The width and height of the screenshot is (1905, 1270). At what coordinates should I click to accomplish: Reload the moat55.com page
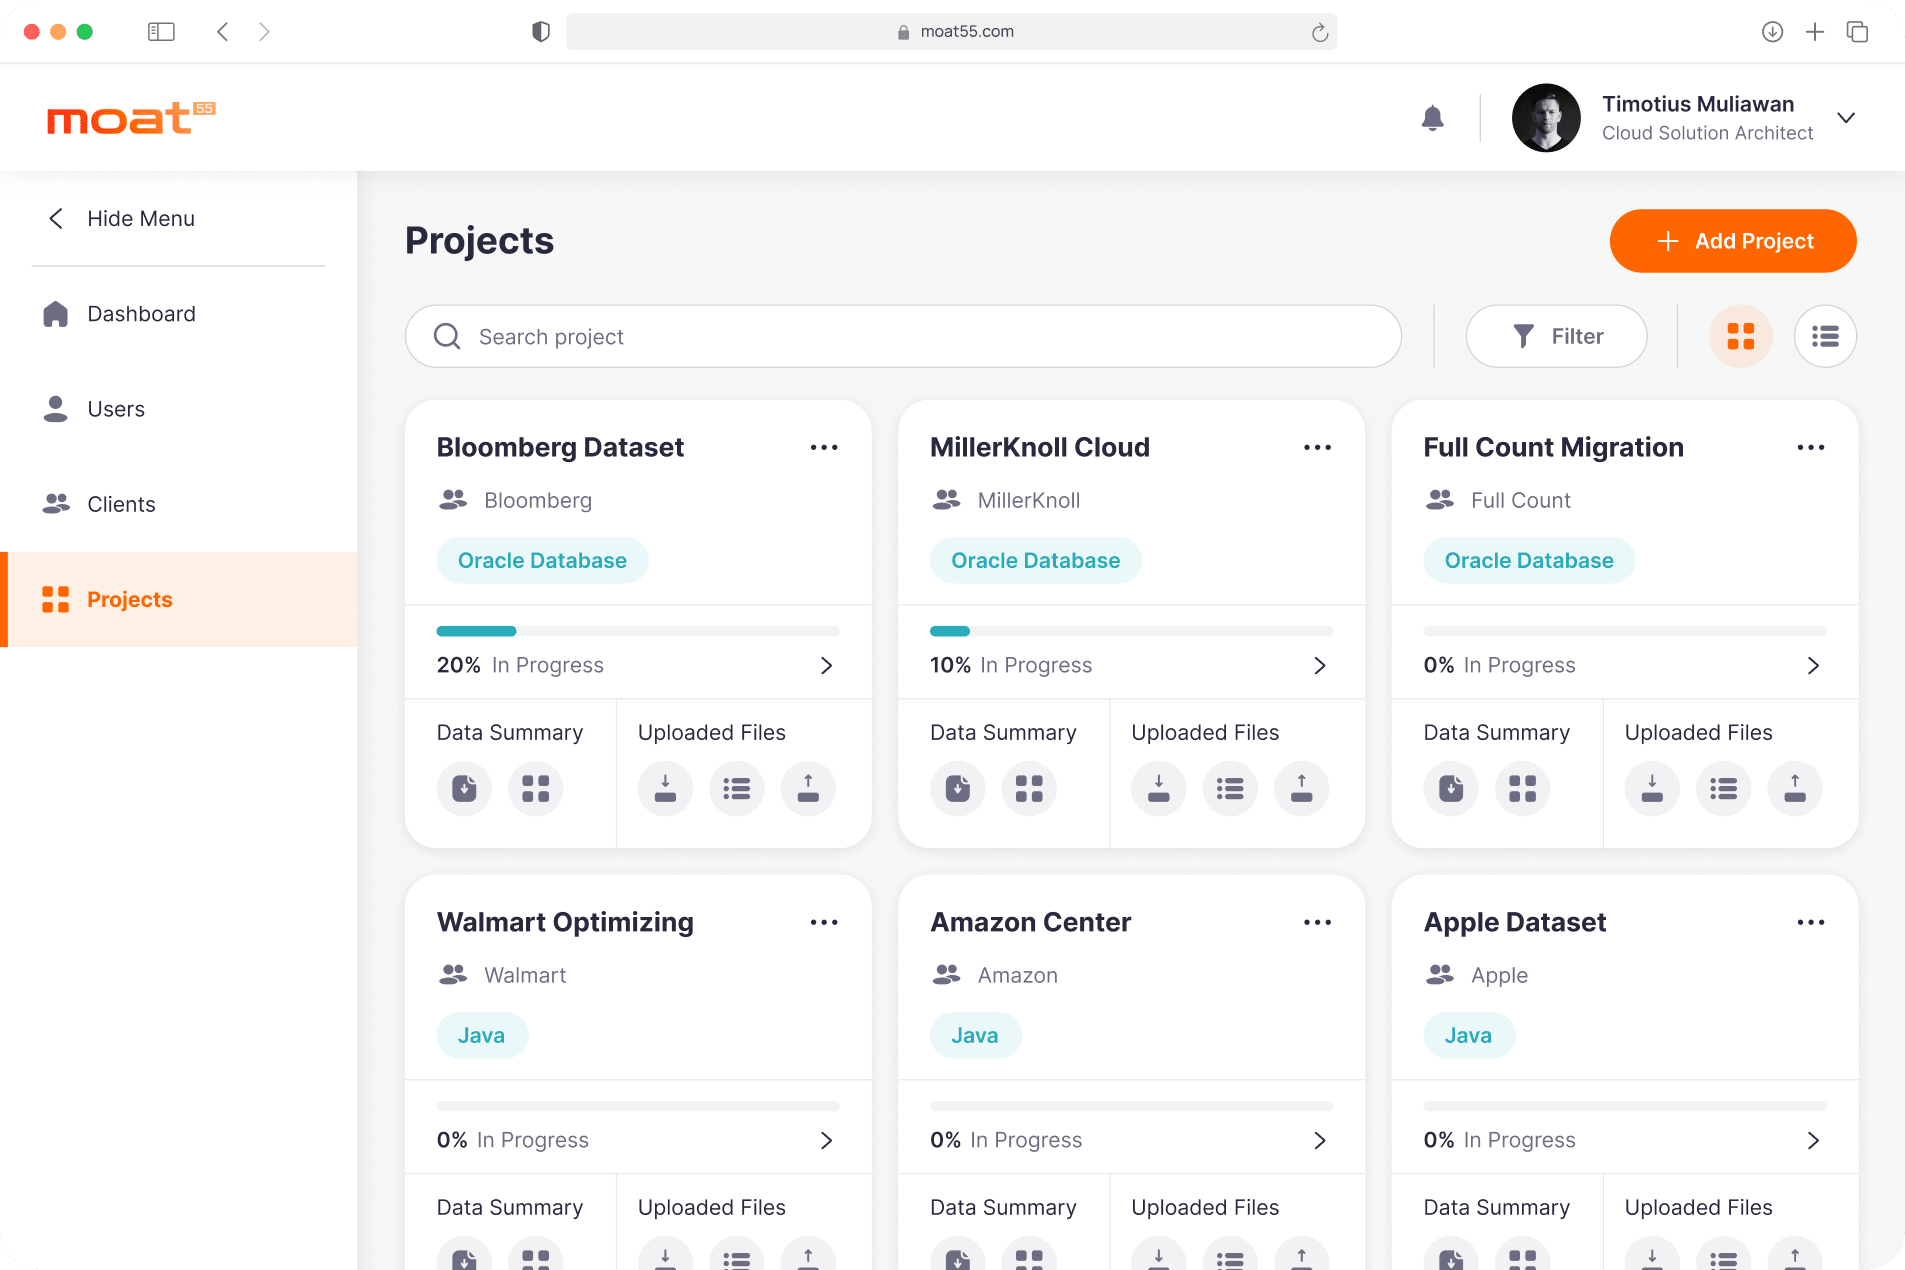[1320, 32]
